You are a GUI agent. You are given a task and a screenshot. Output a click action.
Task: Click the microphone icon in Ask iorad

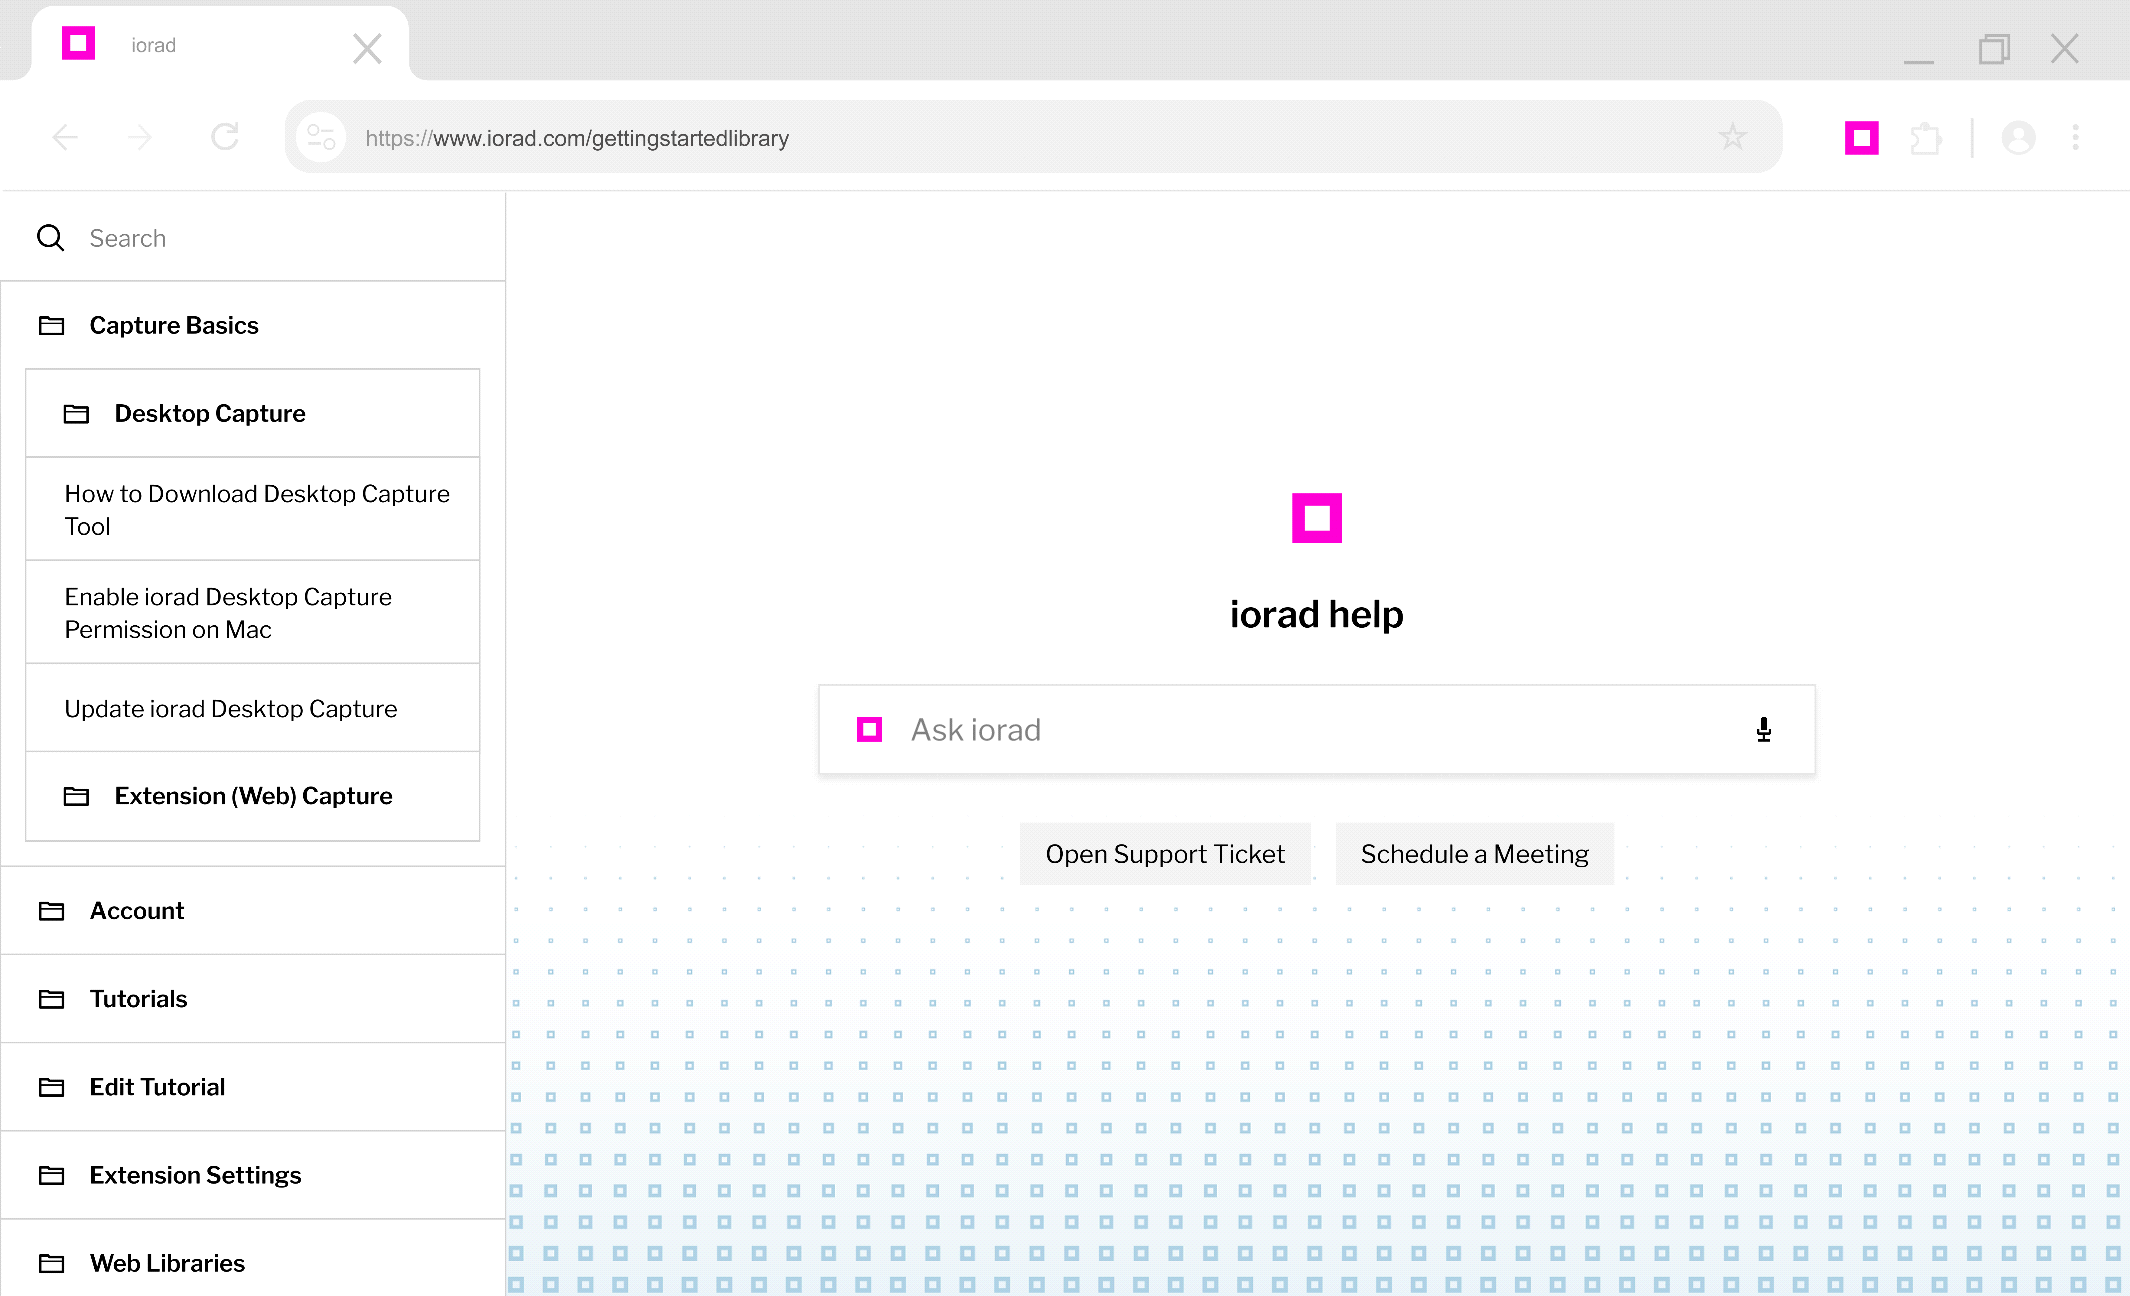(1764, 730)
